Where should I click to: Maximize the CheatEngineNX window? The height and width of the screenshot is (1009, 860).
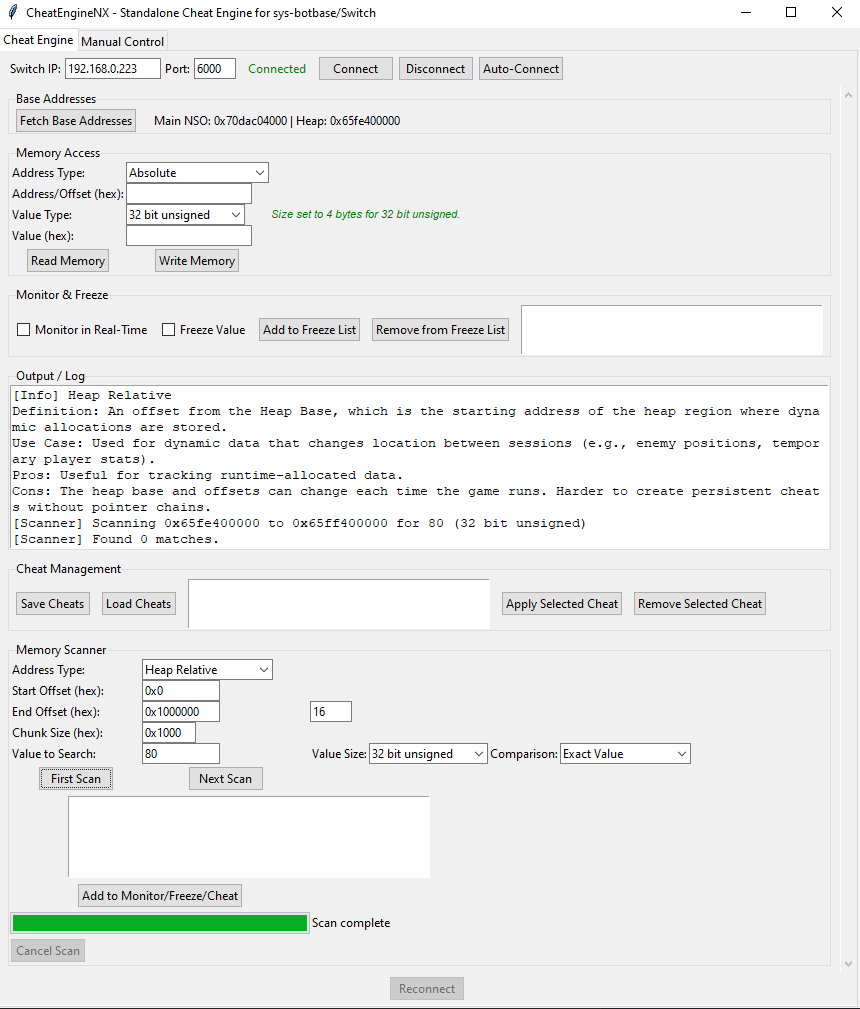[791, 12]
